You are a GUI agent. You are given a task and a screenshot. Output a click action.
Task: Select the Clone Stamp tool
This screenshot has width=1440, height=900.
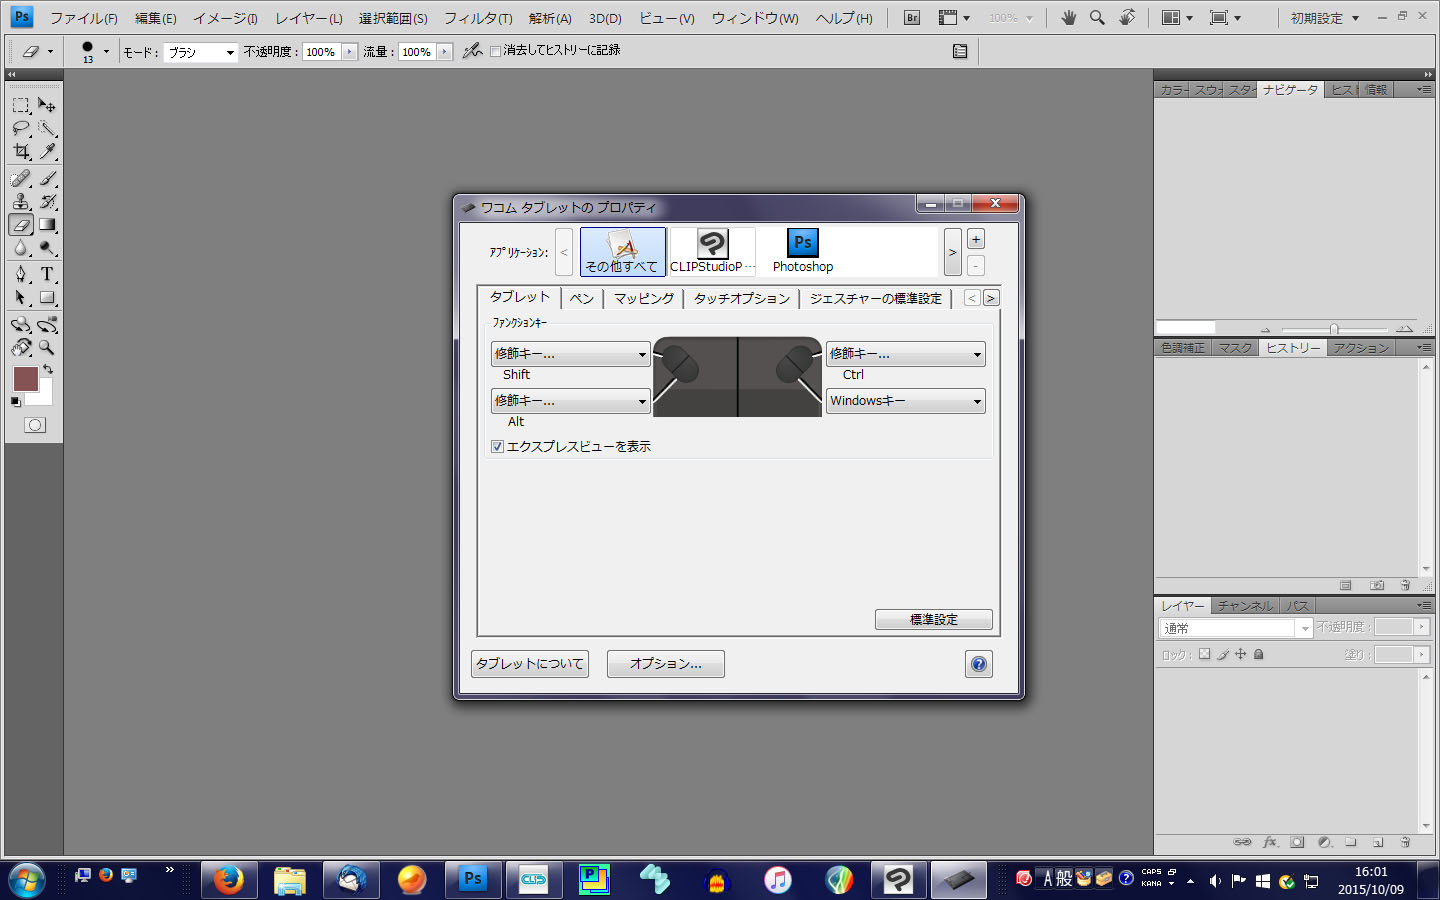coord(21,201)
